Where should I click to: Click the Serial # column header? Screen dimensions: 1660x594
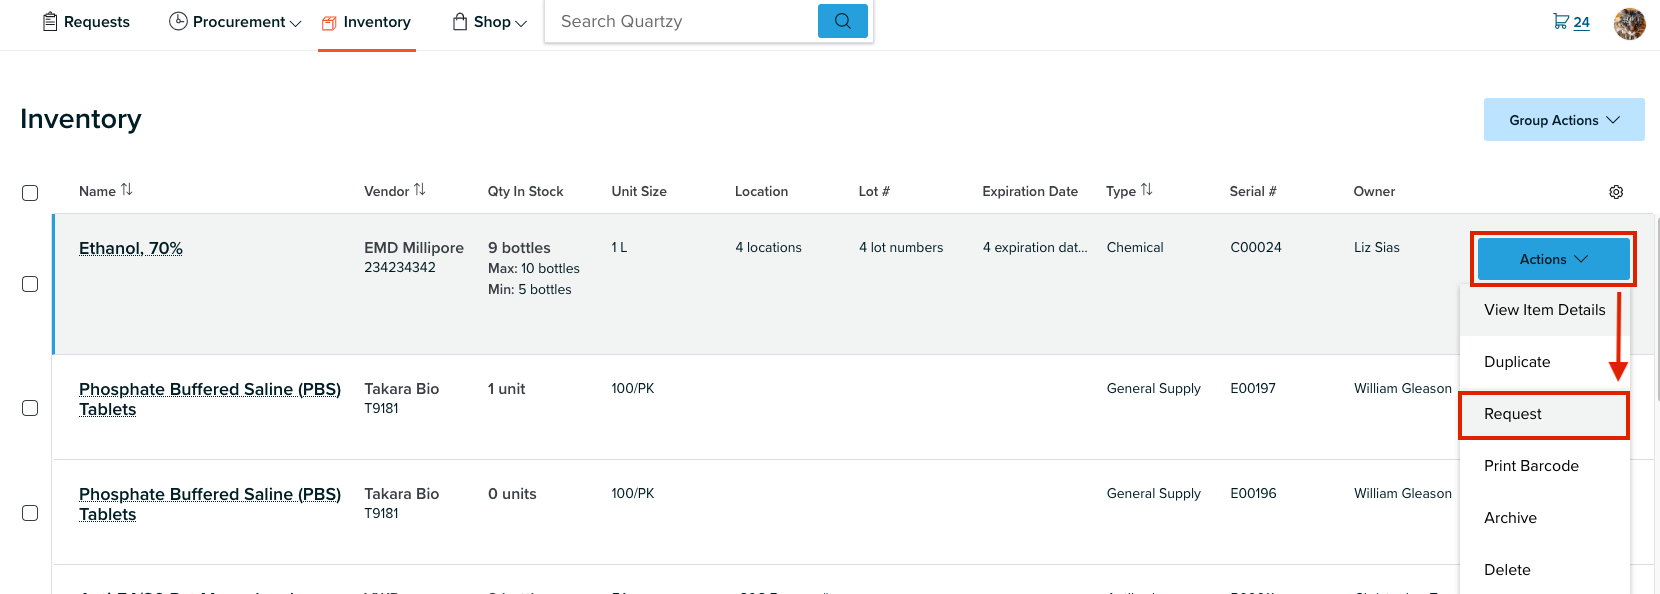tap(1253, 191)
